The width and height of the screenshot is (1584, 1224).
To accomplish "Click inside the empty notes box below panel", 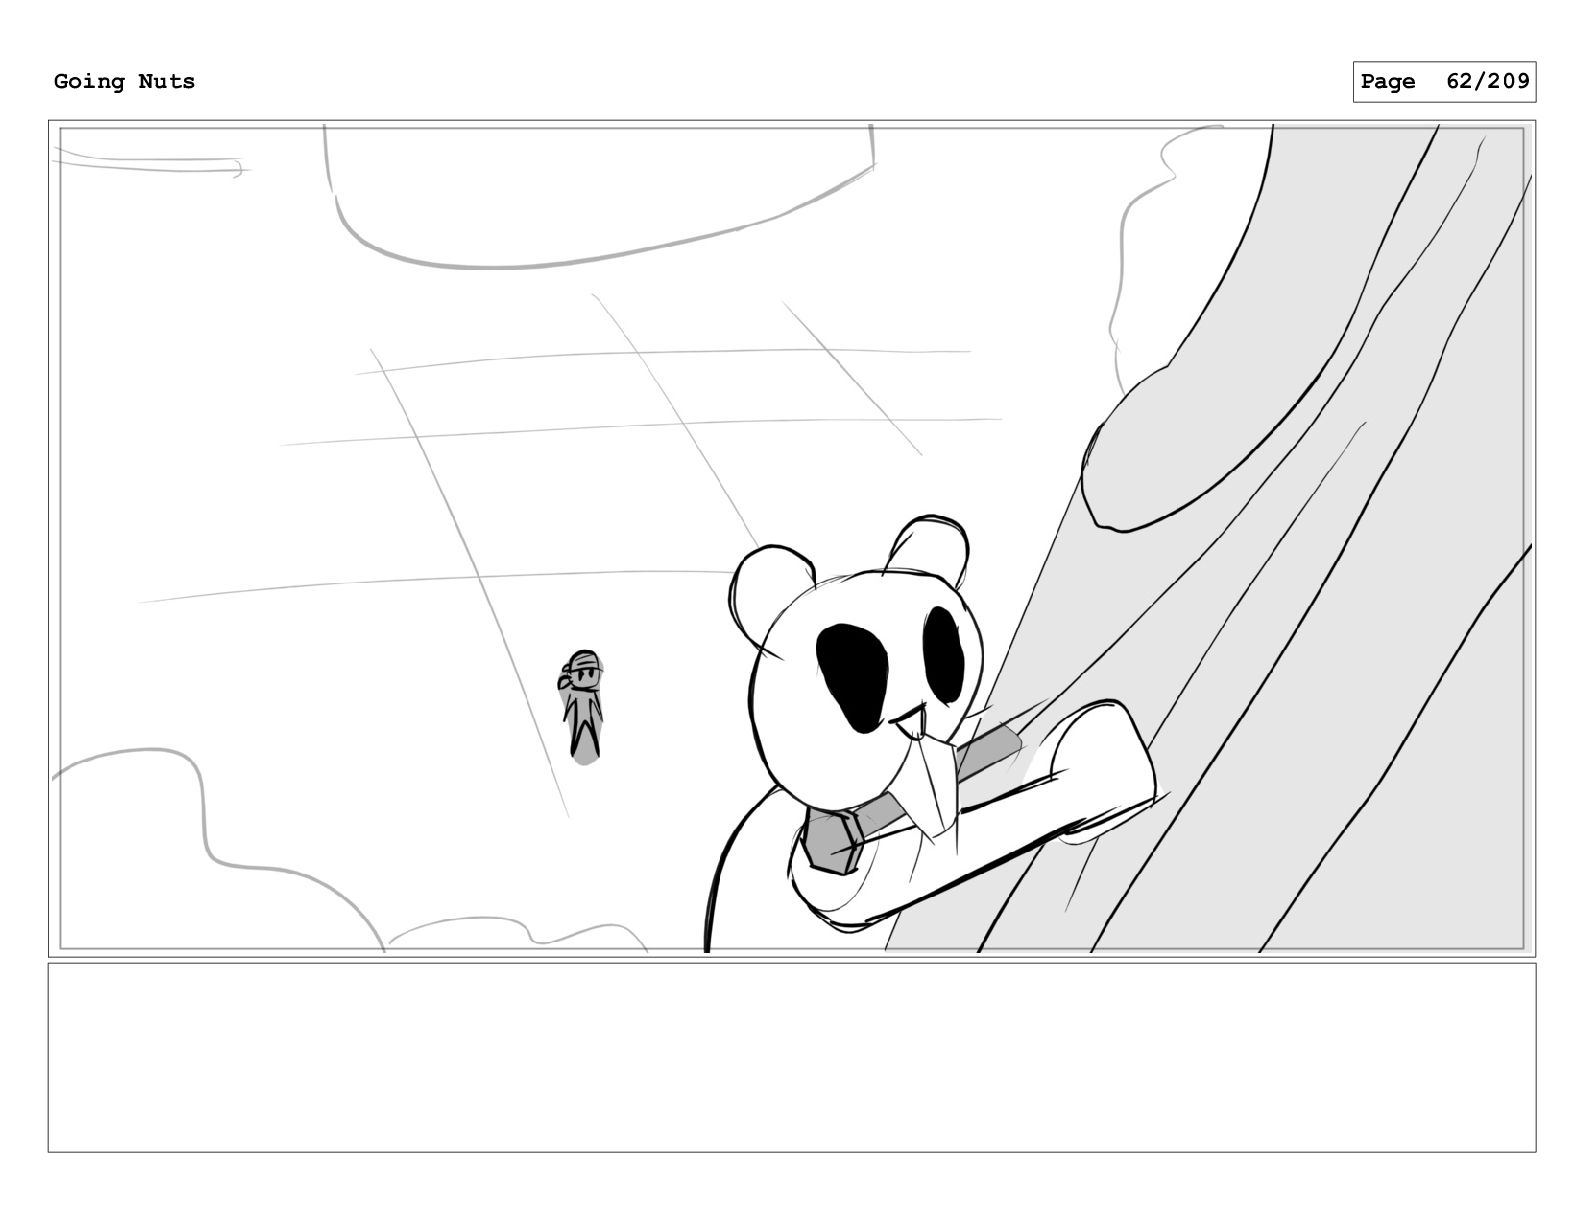I will [791, 1057].
